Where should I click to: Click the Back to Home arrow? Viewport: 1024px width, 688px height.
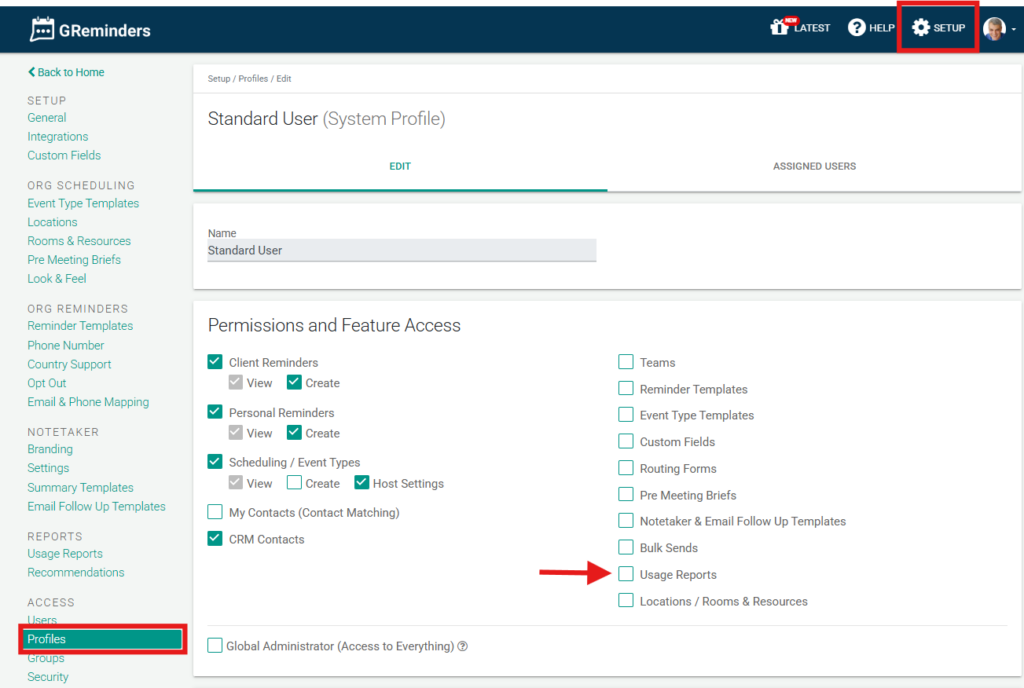click(32, 73)
